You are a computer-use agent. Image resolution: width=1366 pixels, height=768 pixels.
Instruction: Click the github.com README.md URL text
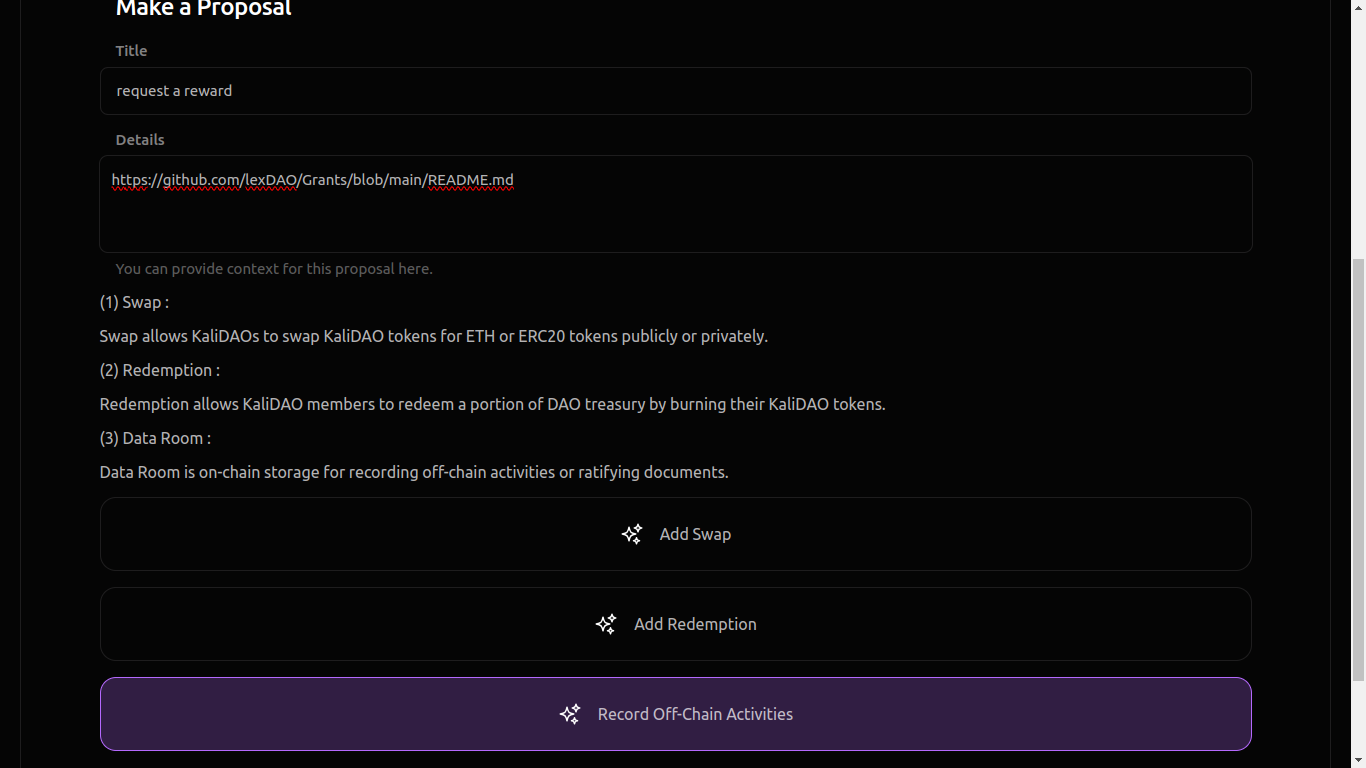coord(313,181)
